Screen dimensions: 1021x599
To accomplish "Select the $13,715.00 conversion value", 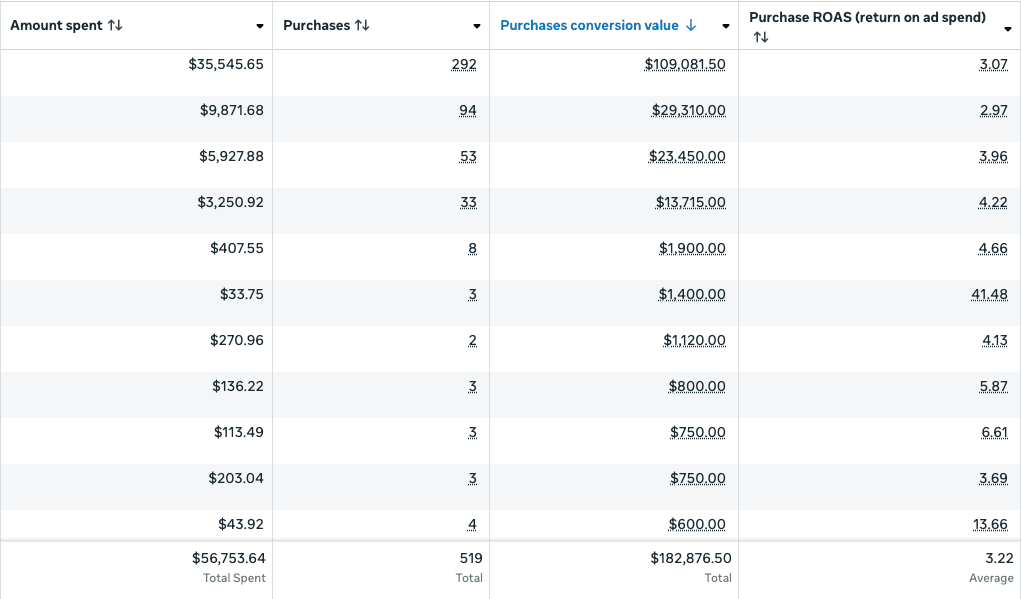I will click(690, 203).
